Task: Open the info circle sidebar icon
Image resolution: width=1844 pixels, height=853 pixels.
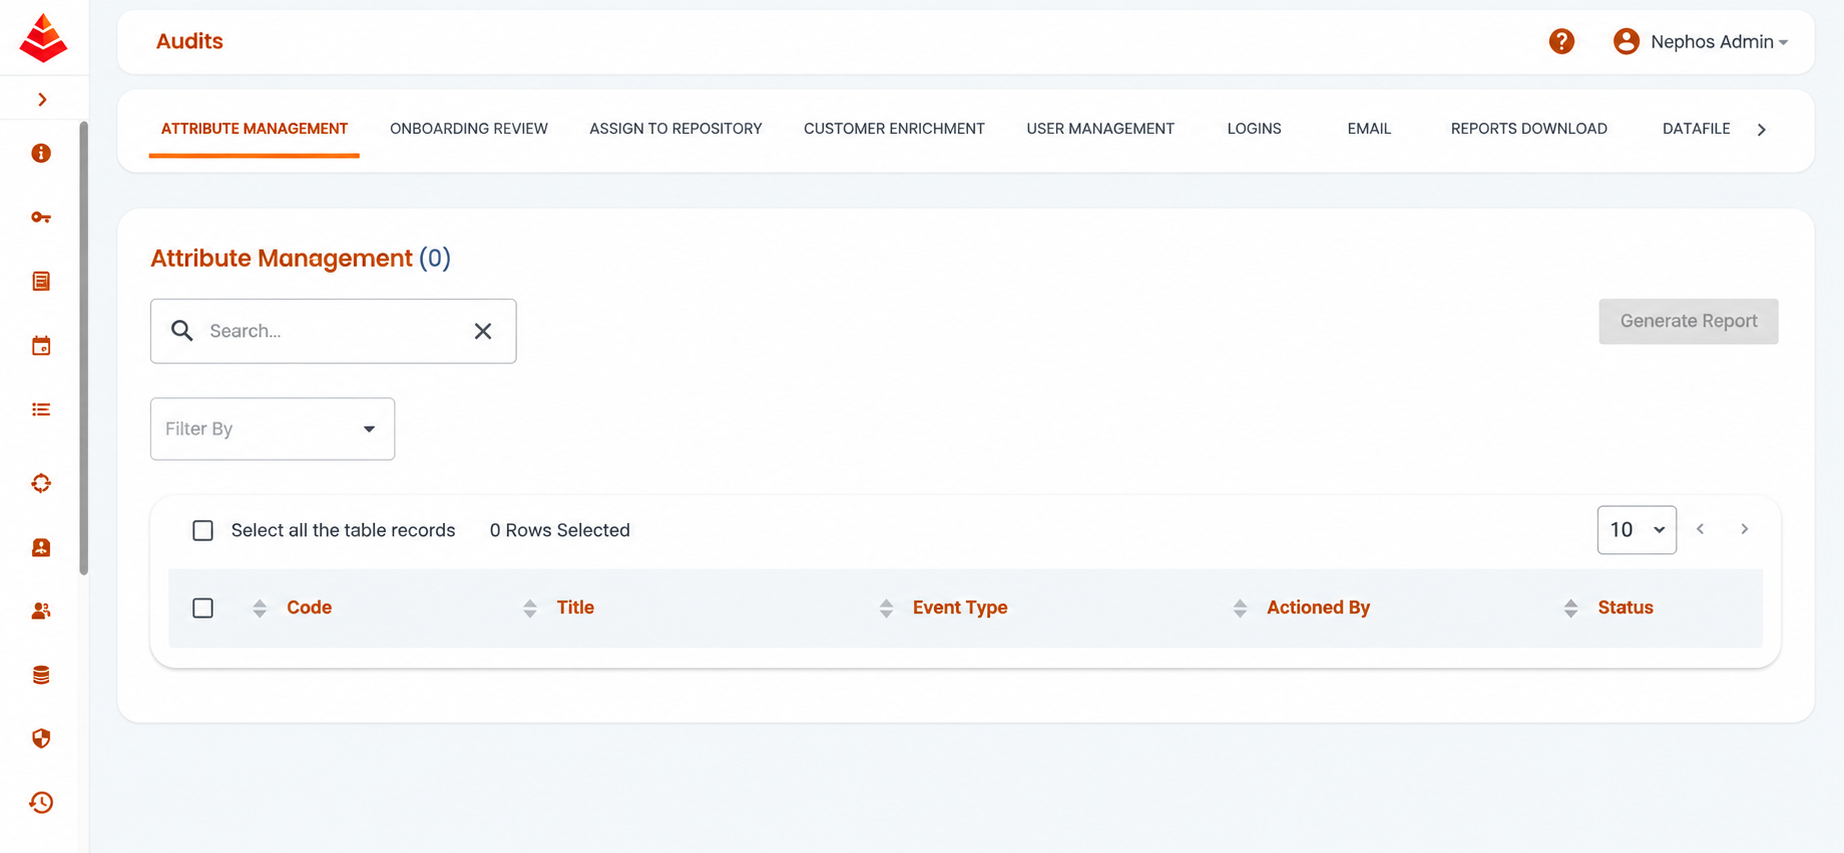Action: pos(41,153)
